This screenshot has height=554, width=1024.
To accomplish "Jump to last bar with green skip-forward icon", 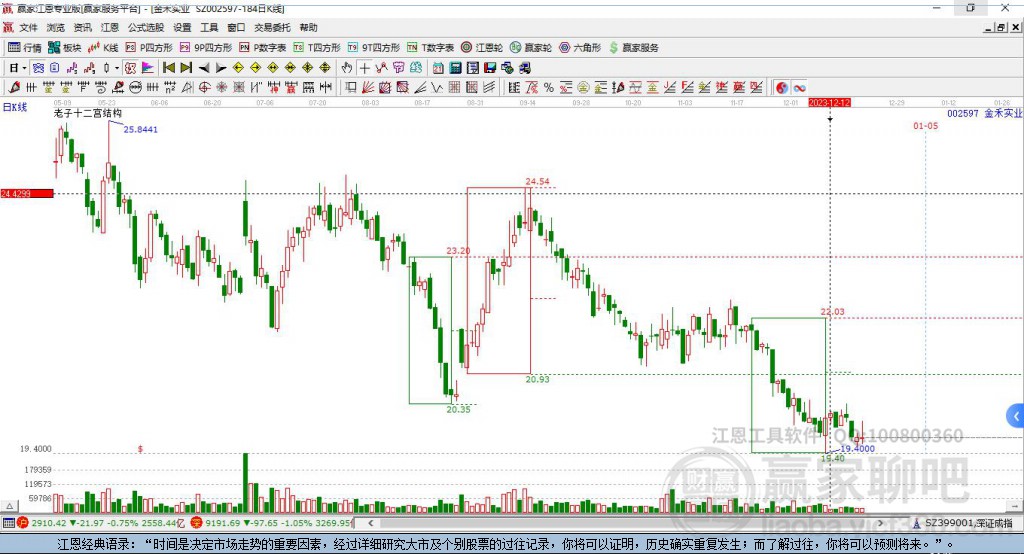I will [186, 67].
